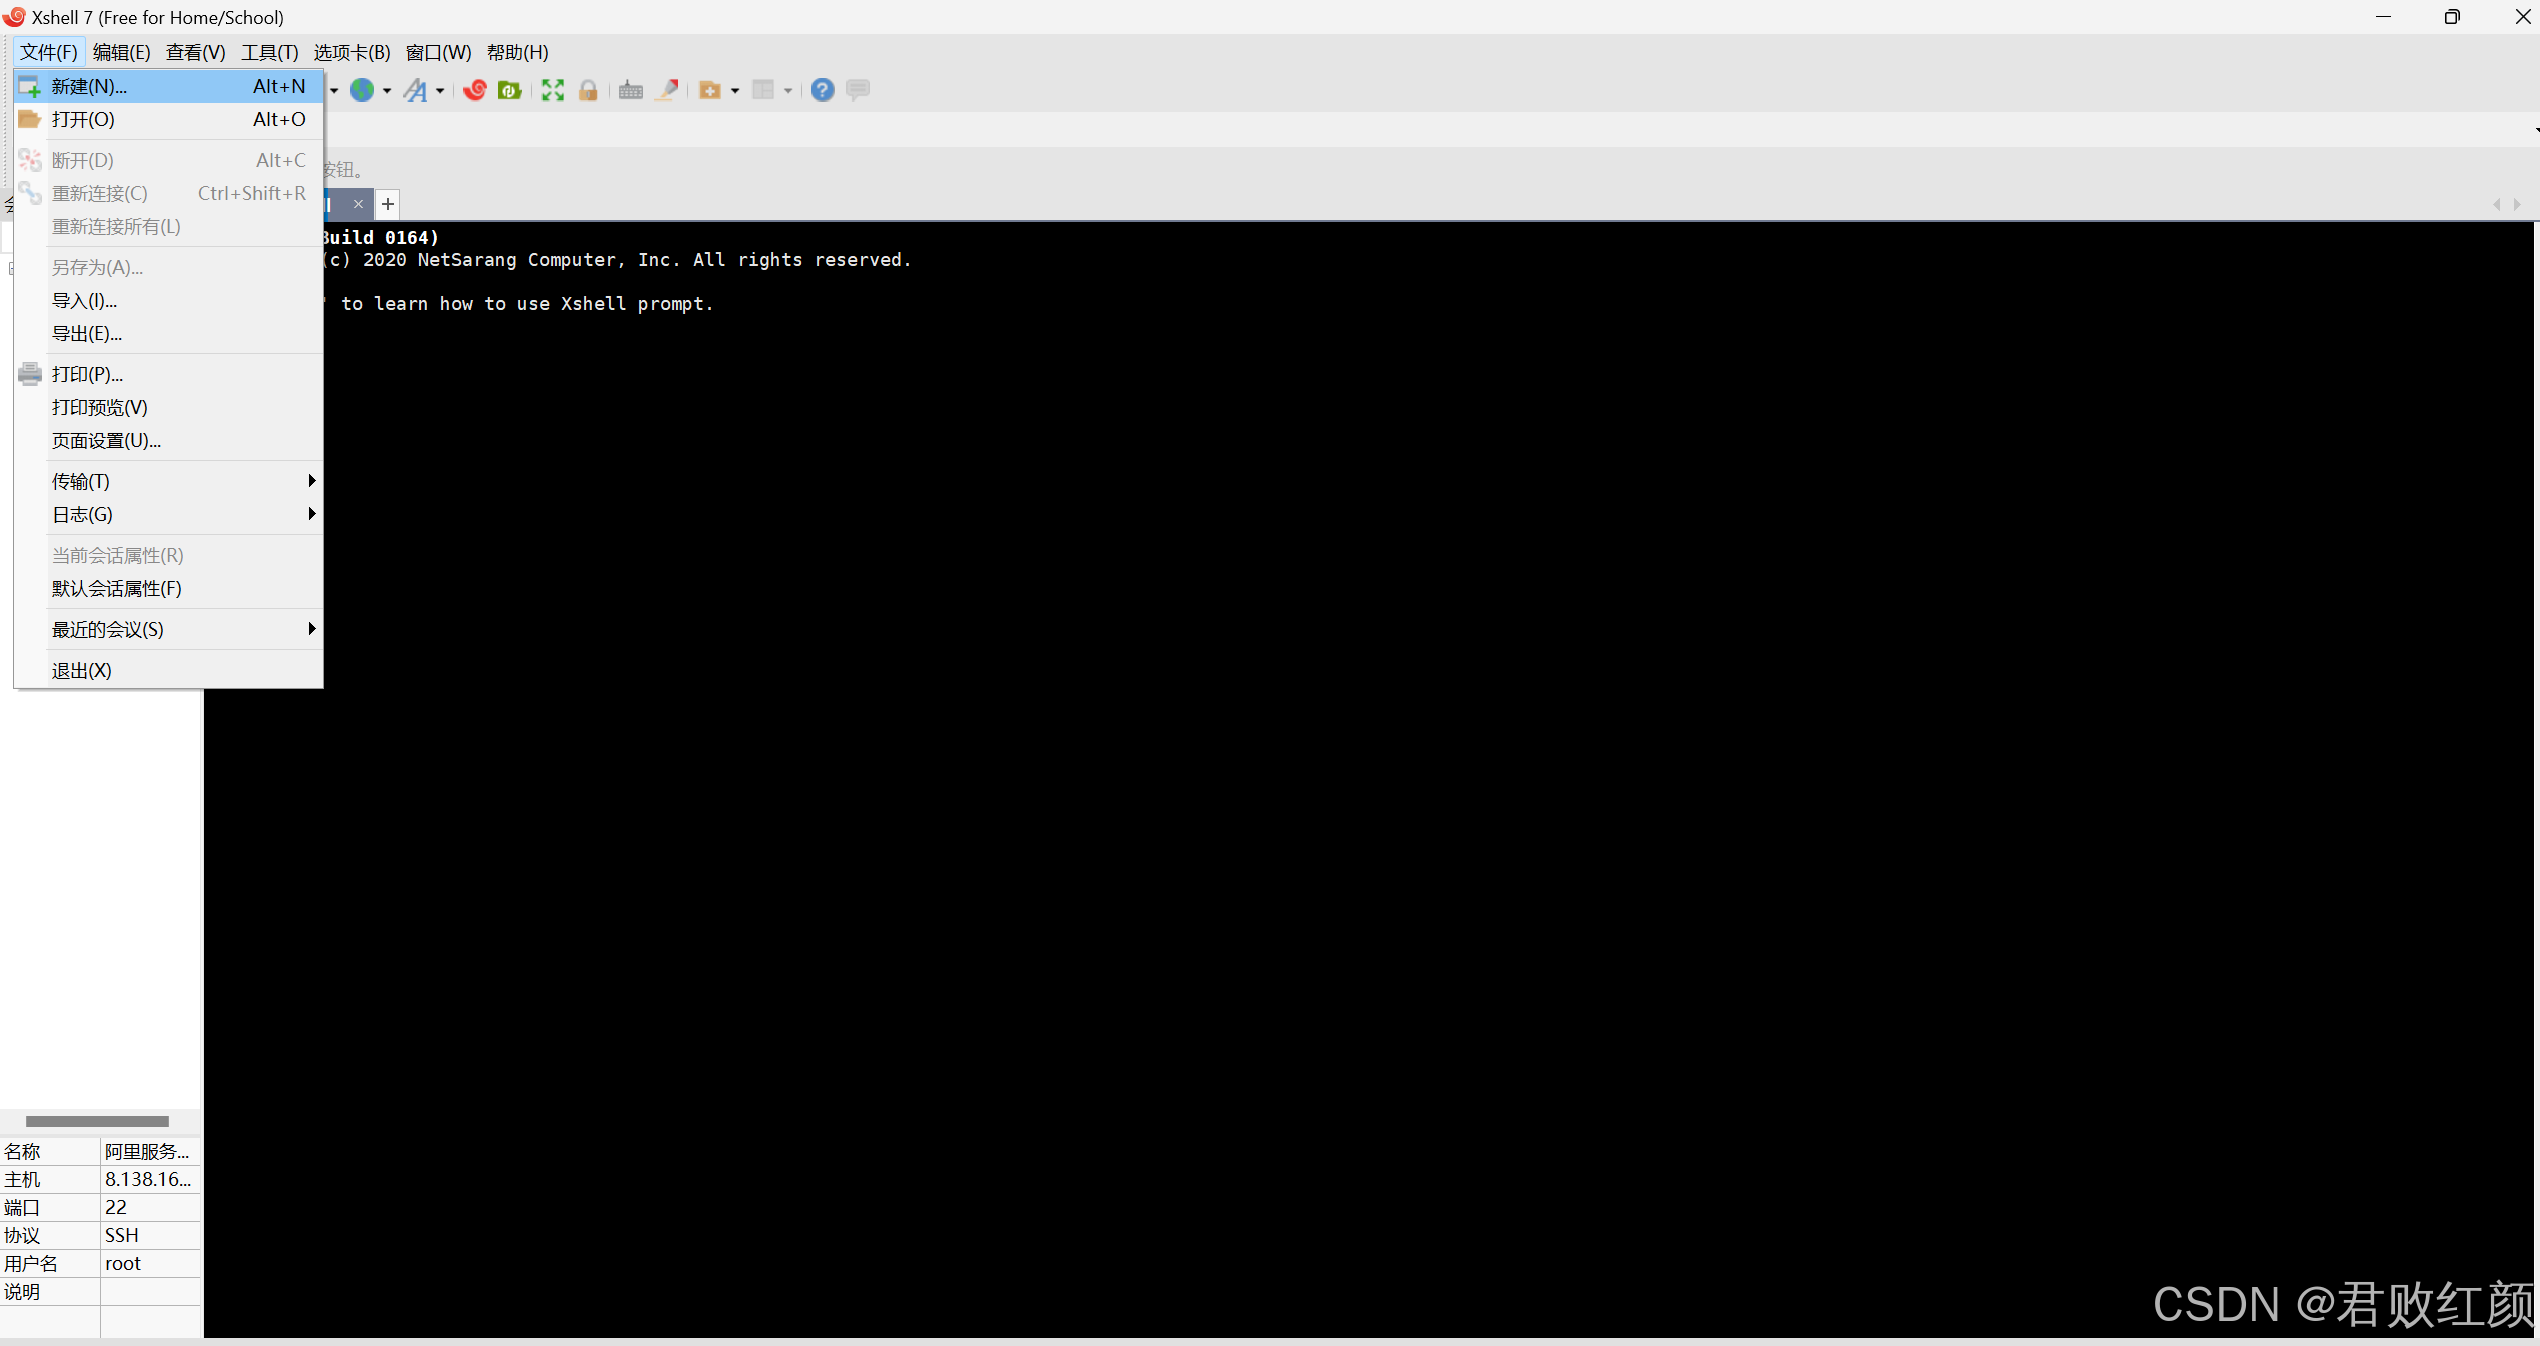Image resolution: width=2540 pixels, height=1346 pixels.
Task: Click the new session folder icon
Action: click(x=710, y=90)
